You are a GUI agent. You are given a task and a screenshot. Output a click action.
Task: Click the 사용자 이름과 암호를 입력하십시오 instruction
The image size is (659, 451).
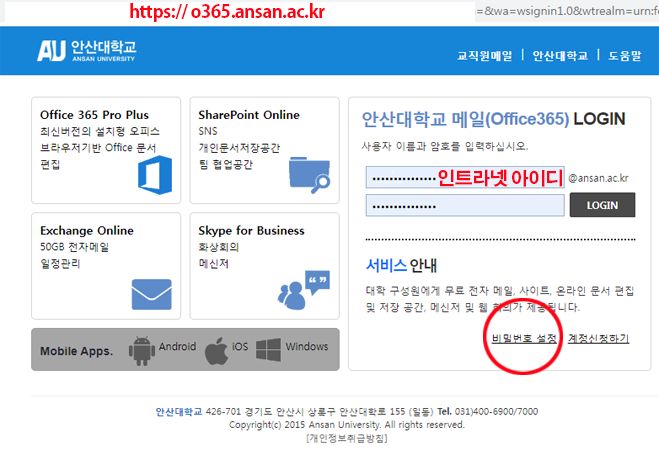click(445, 146)
